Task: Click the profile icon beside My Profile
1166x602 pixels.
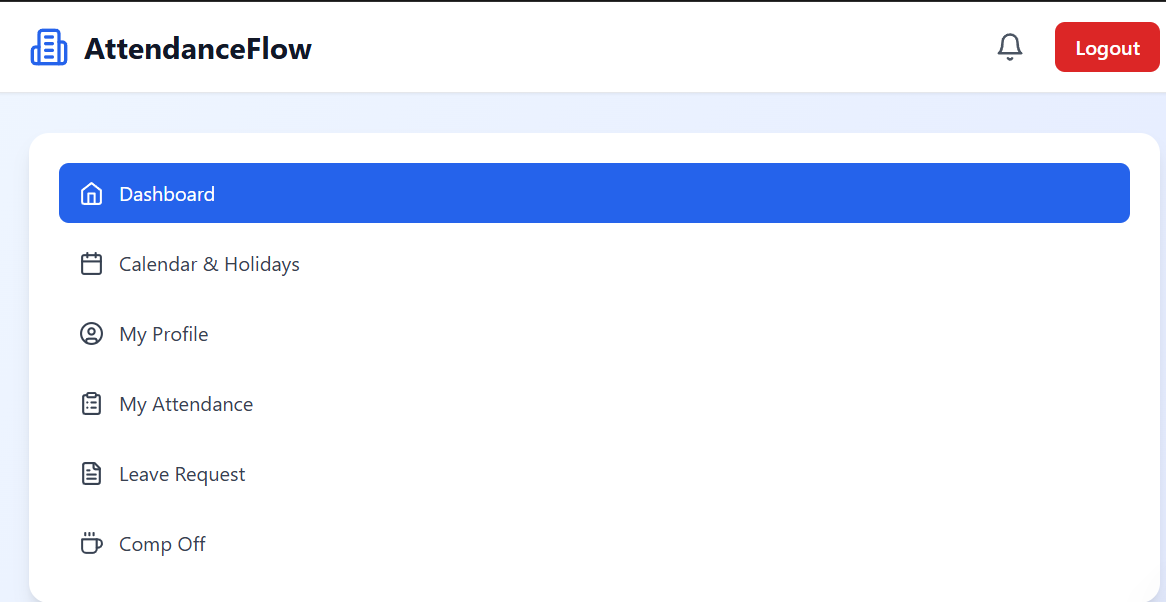Action: pyautogui.click(x=91, y=333)
